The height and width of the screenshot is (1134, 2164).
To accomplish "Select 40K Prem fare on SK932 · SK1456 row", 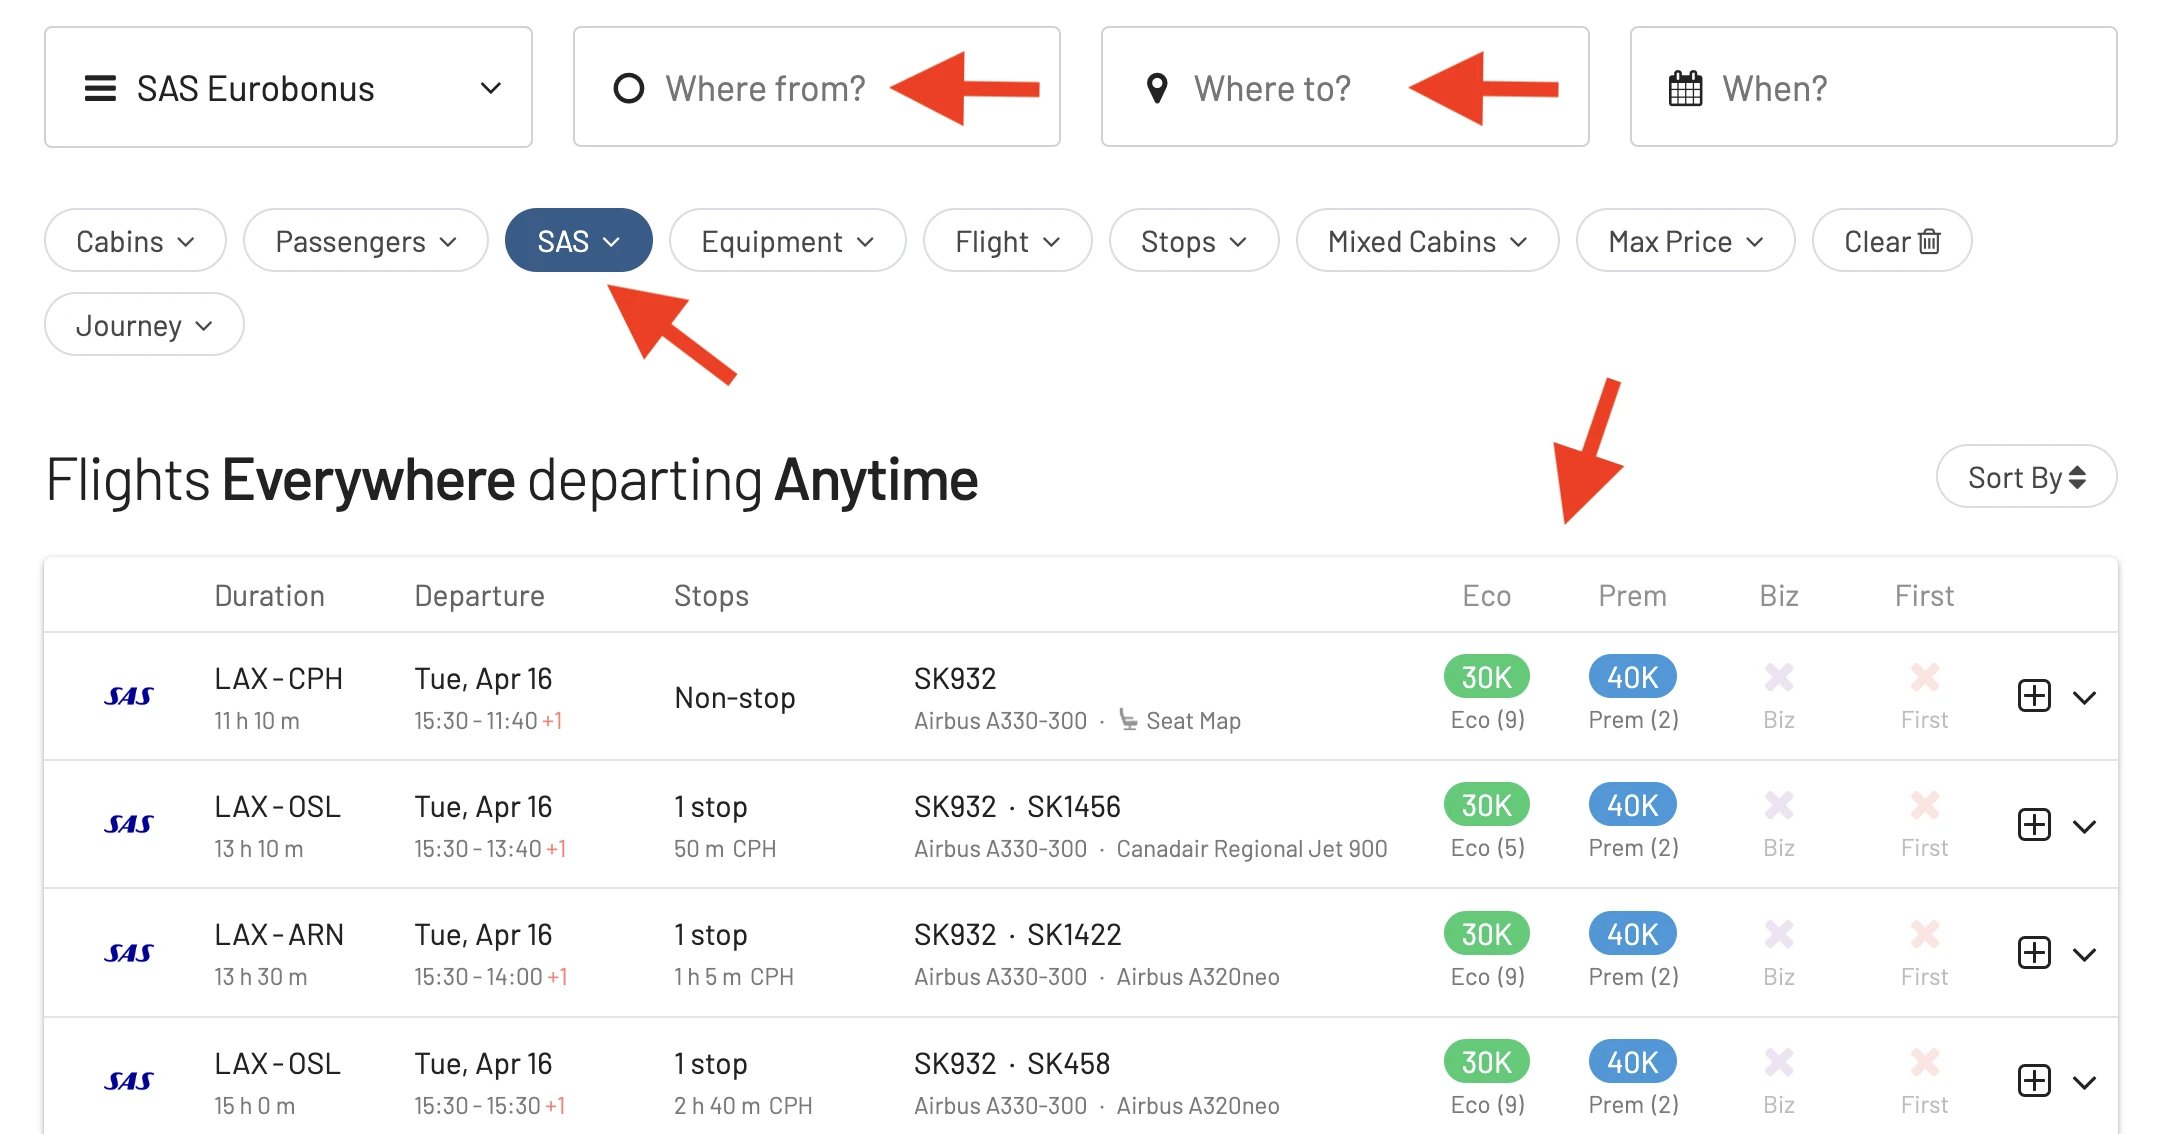I will [x=1632, y=805].
